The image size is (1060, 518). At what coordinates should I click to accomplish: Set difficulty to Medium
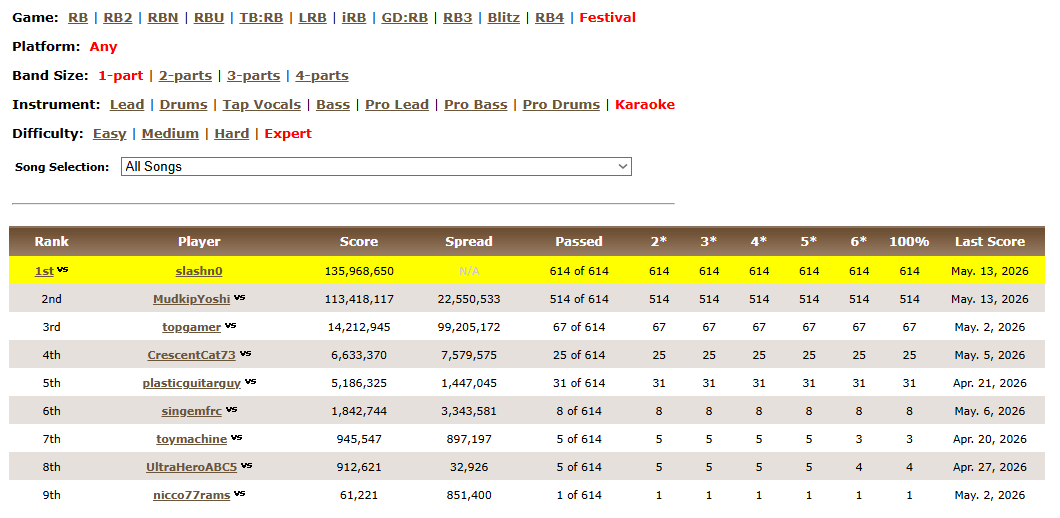[x=170, y=134]
